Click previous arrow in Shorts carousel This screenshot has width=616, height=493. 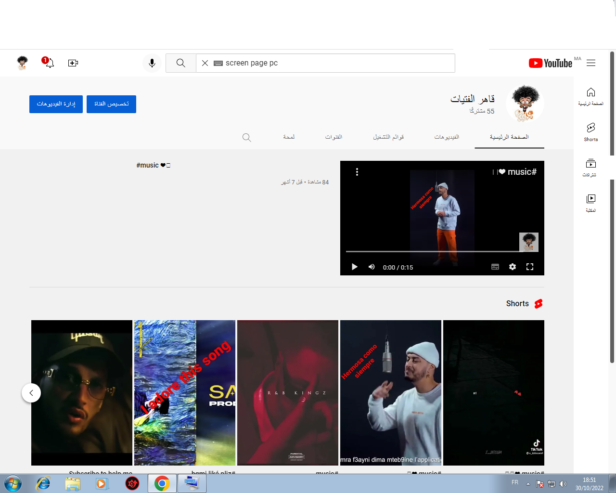point(31,393)
